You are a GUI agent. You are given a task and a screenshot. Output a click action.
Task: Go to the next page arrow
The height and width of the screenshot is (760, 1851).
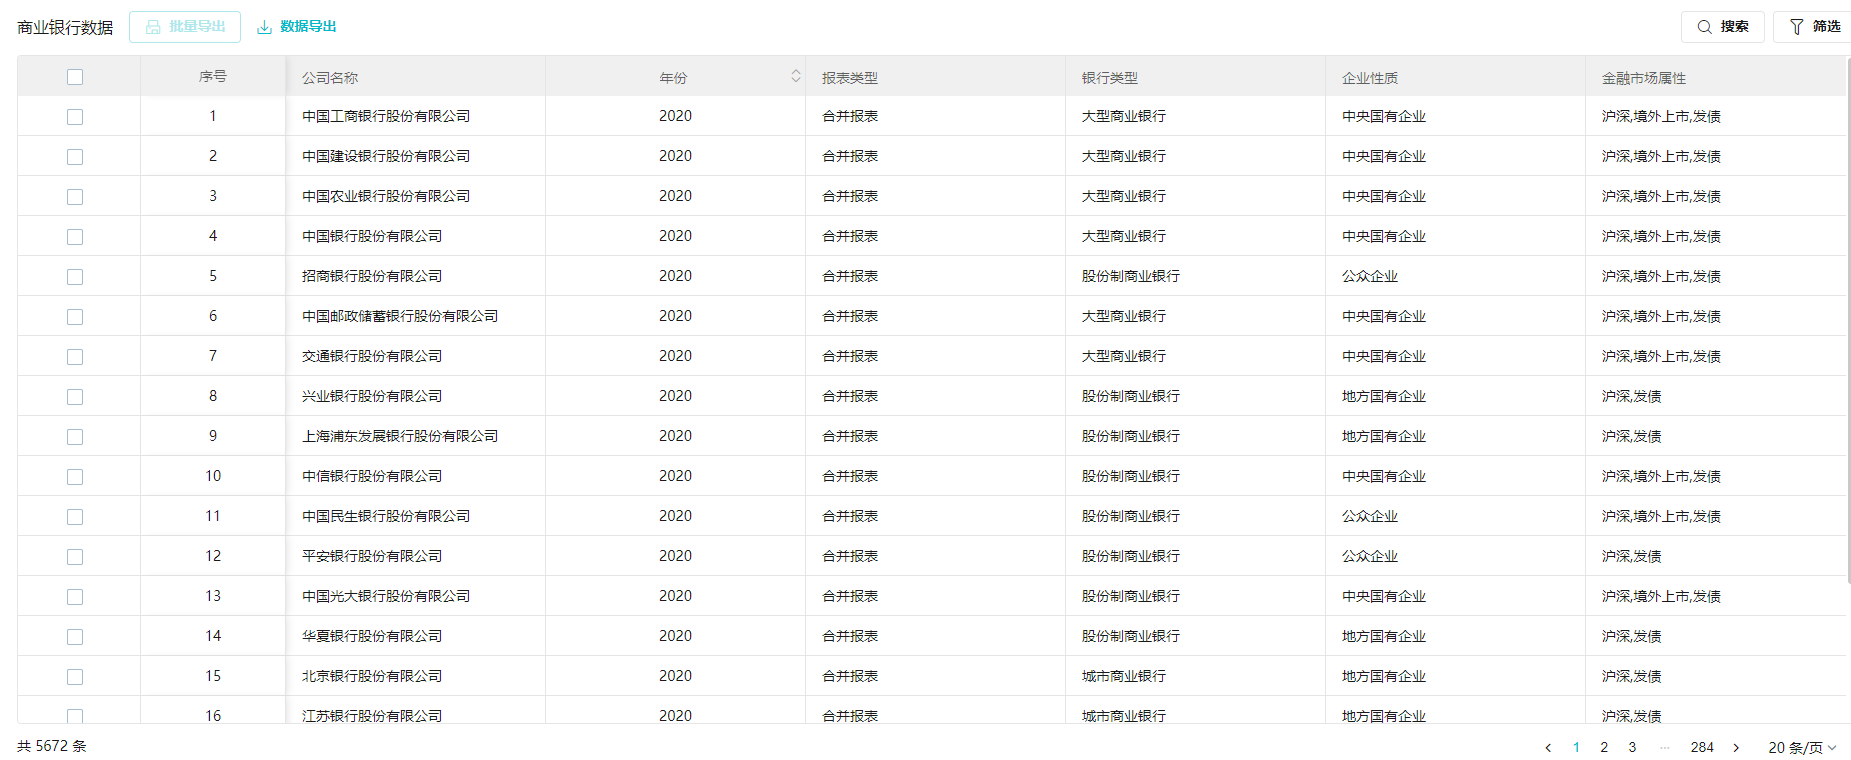tap(1736, 747)
